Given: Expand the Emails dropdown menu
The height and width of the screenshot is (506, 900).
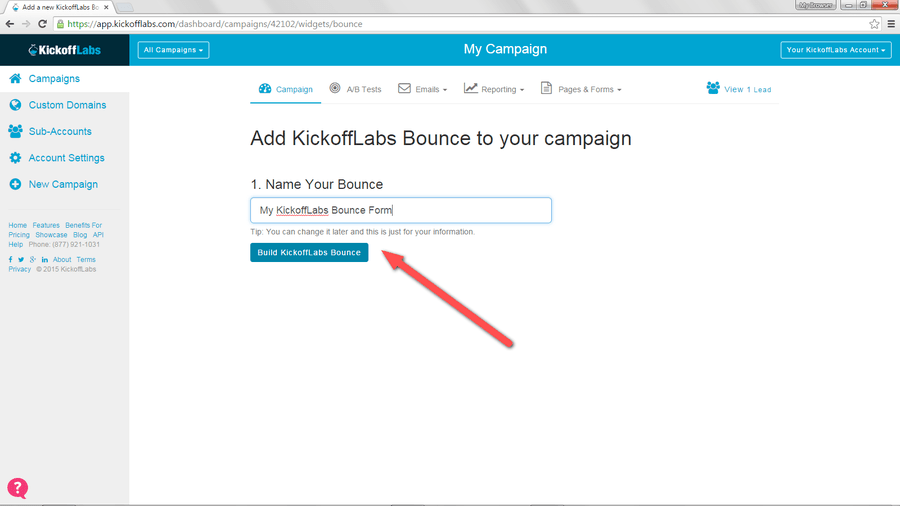Looking at the screenshot, I should (x=423, y=89).
